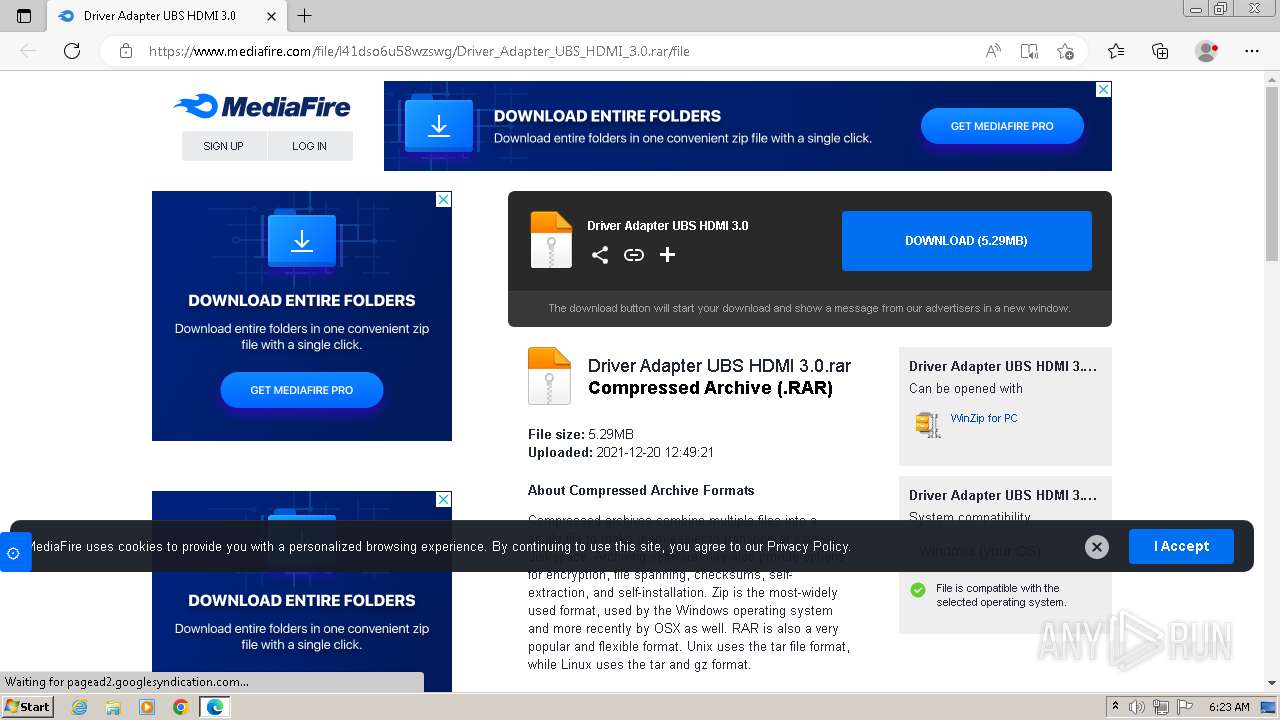Dismiss the cookie notice with X
The height and width of the screenshot is (720, 1280).
(x=1097, y=547)
